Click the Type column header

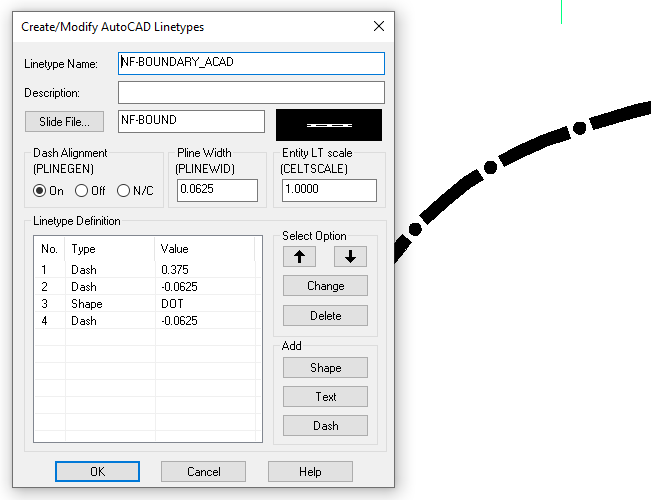[110, 249]
